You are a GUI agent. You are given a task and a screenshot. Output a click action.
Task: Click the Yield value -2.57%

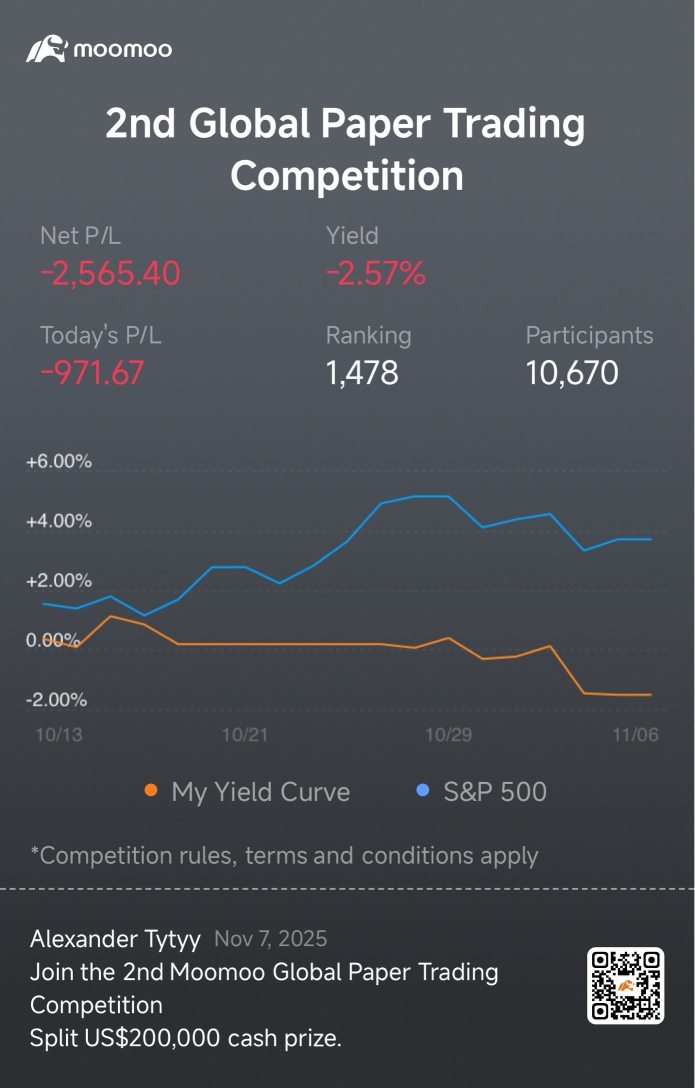click(x=376, y=272)
